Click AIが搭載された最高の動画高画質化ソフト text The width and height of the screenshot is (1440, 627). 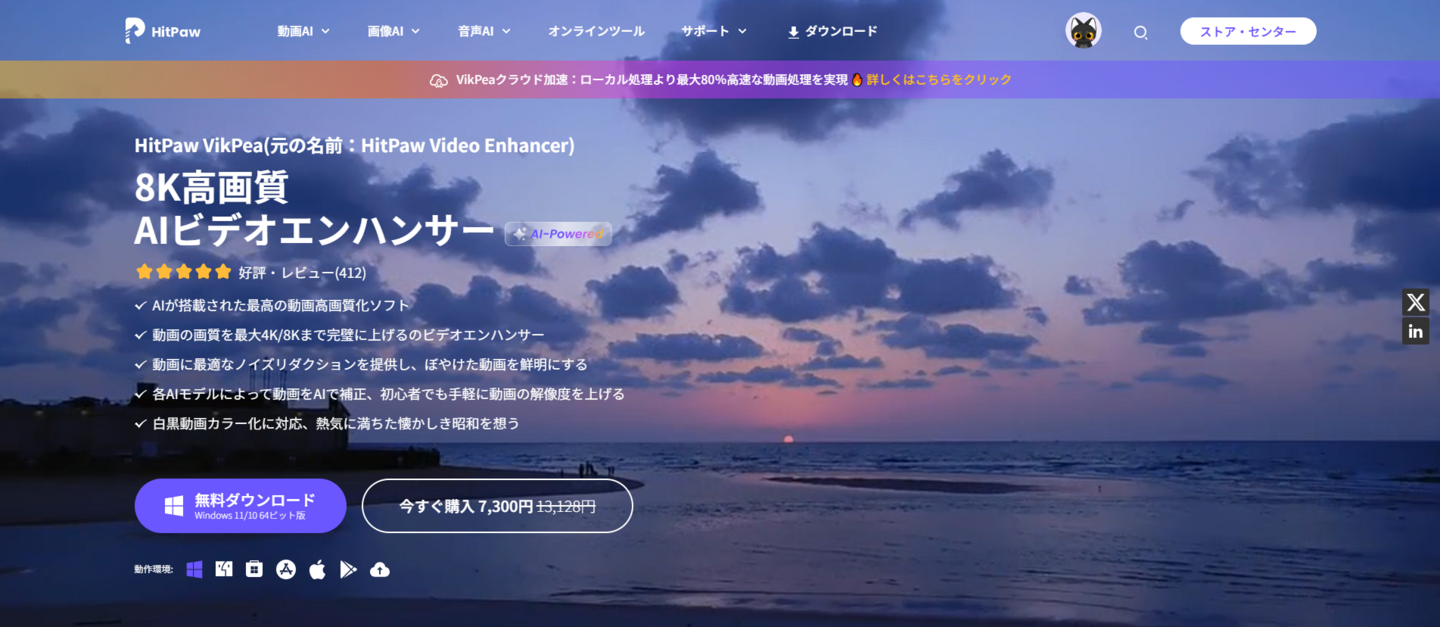coord(281,306)
